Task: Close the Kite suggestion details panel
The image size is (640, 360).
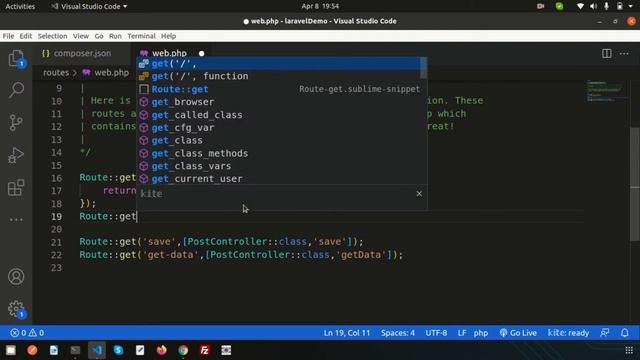Action: coord(419,193)
